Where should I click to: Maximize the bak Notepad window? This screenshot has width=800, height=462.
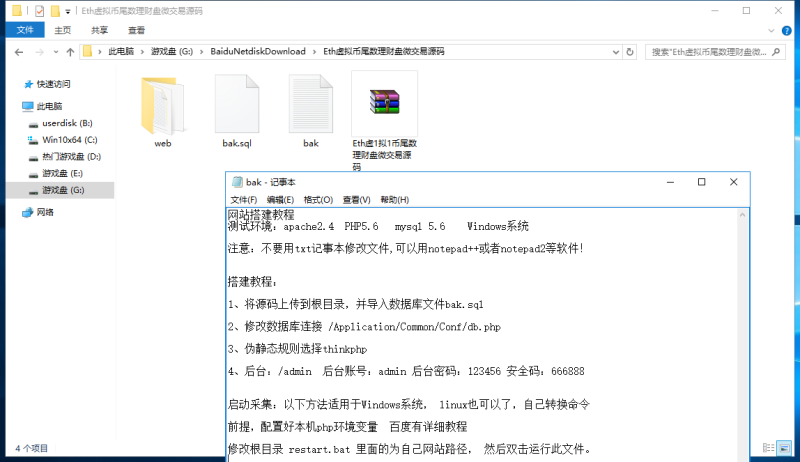click(702, 182)
